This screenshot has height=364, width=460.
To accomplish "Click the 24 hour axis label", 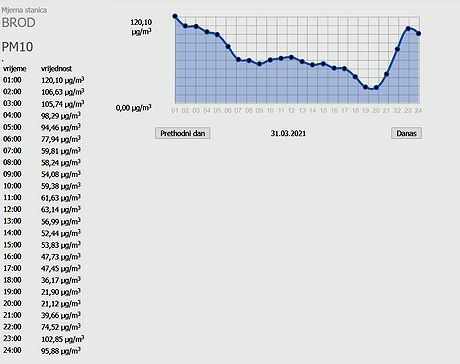I will tap(418, 110).
